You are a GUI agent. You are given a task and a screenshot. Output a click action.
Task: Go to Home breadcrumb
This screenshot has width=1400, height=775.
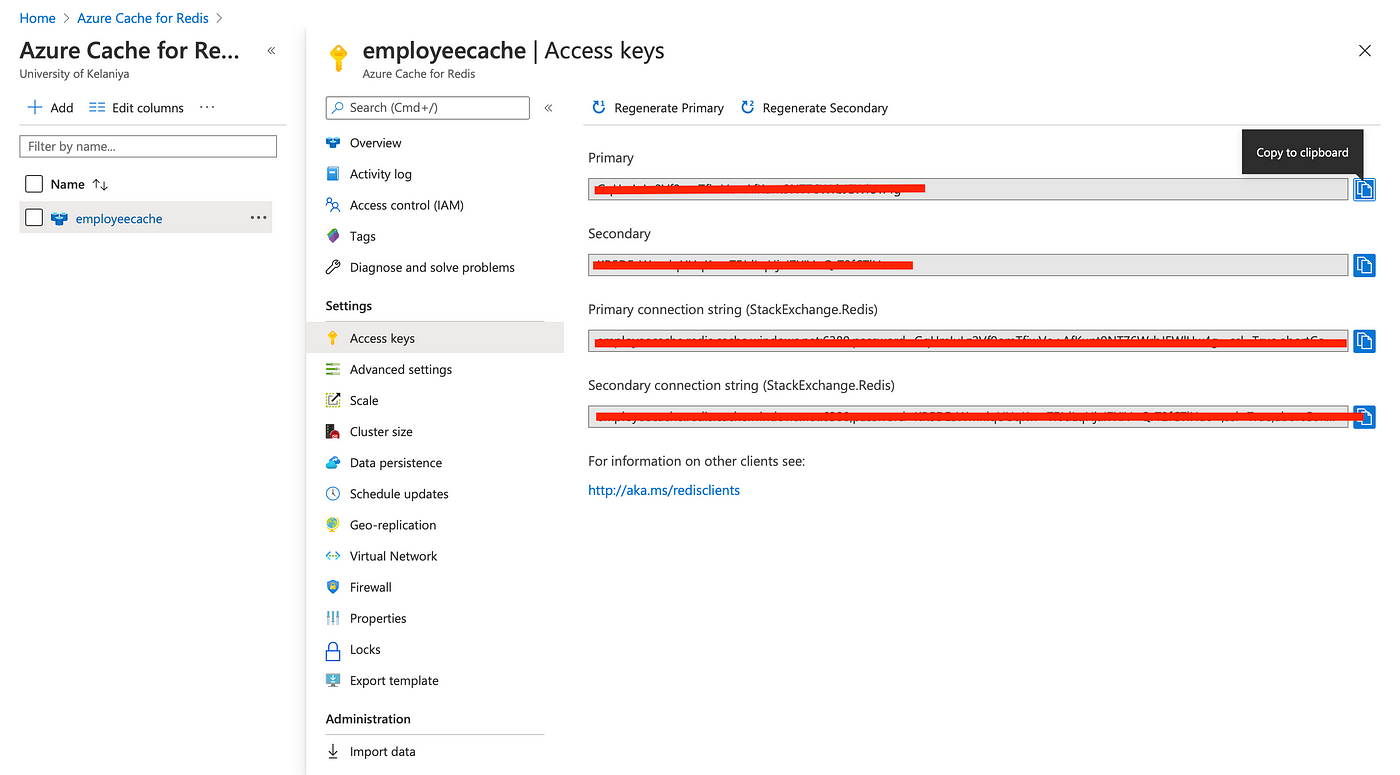coord(38,18)
